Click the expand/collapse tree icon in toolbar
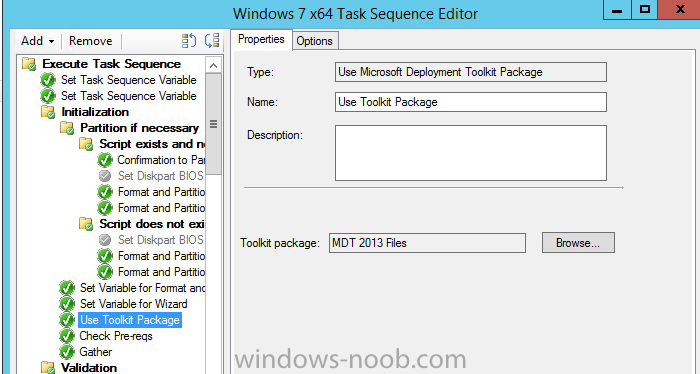The height and width of the screenshot is (374, 700). (212, 41)
